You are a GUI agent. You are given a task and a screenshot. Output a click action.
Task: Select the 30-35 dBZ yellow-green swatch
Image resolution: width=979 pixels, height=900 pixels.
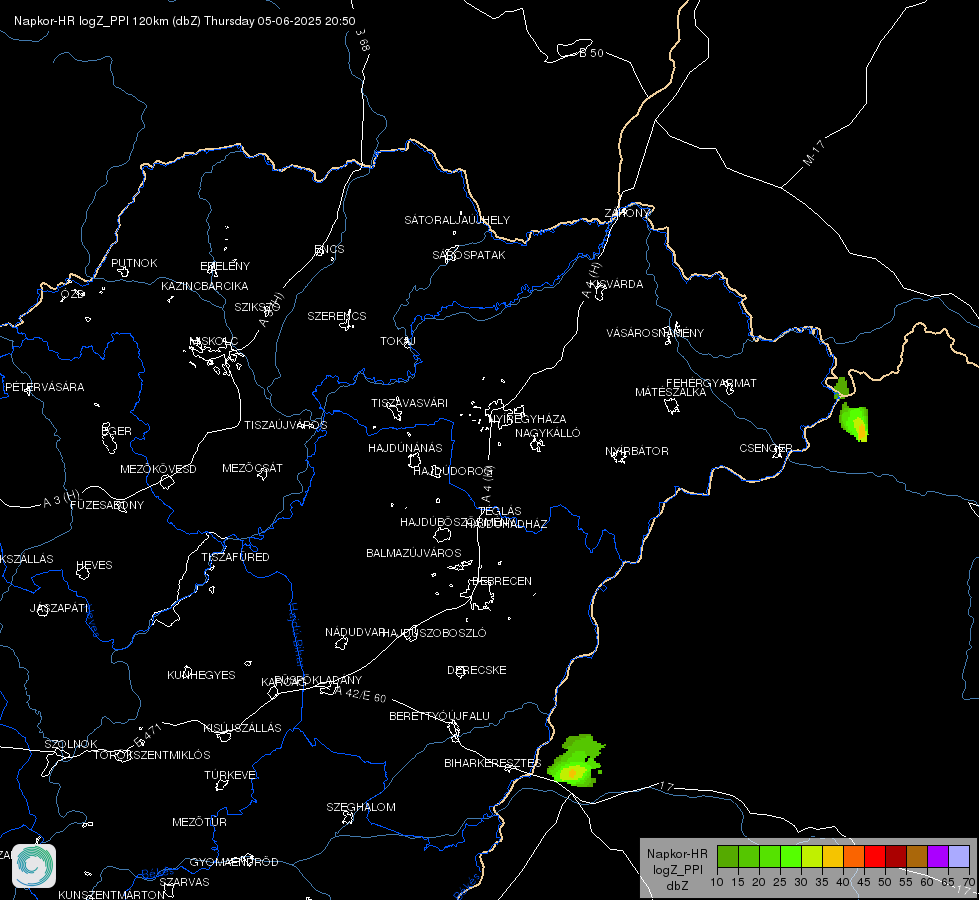812,856
